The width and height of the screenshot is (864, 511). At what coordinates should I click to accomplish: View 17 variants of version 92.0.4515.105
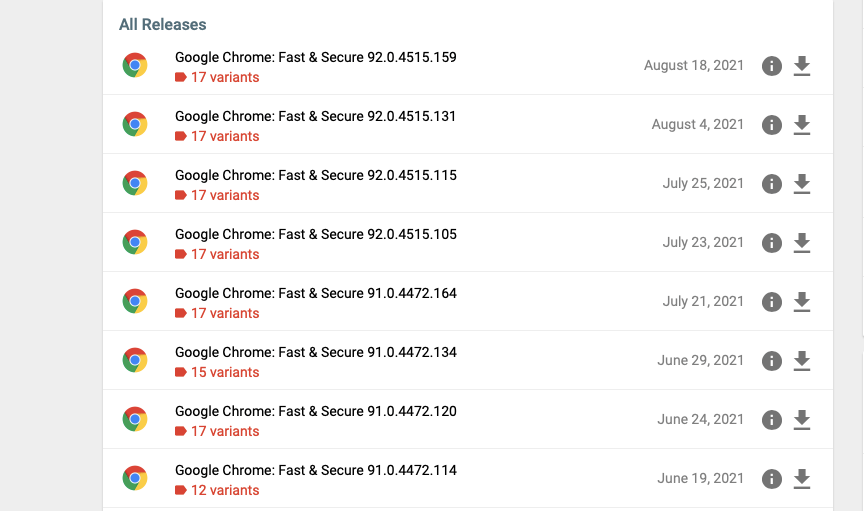(x=217, y=254)
